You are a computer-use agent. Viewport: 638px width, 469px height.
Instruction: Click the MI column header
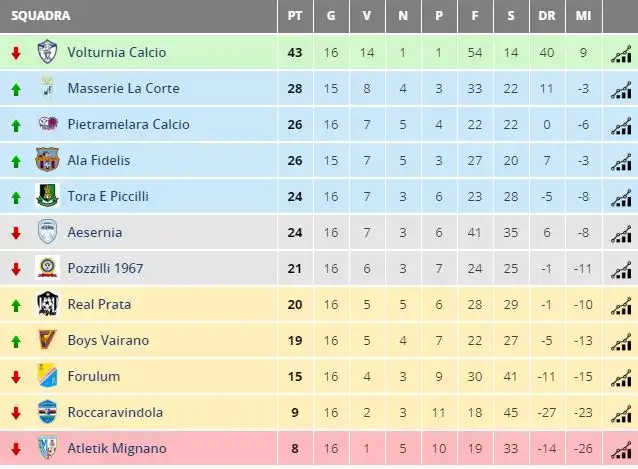click(583, 16)
